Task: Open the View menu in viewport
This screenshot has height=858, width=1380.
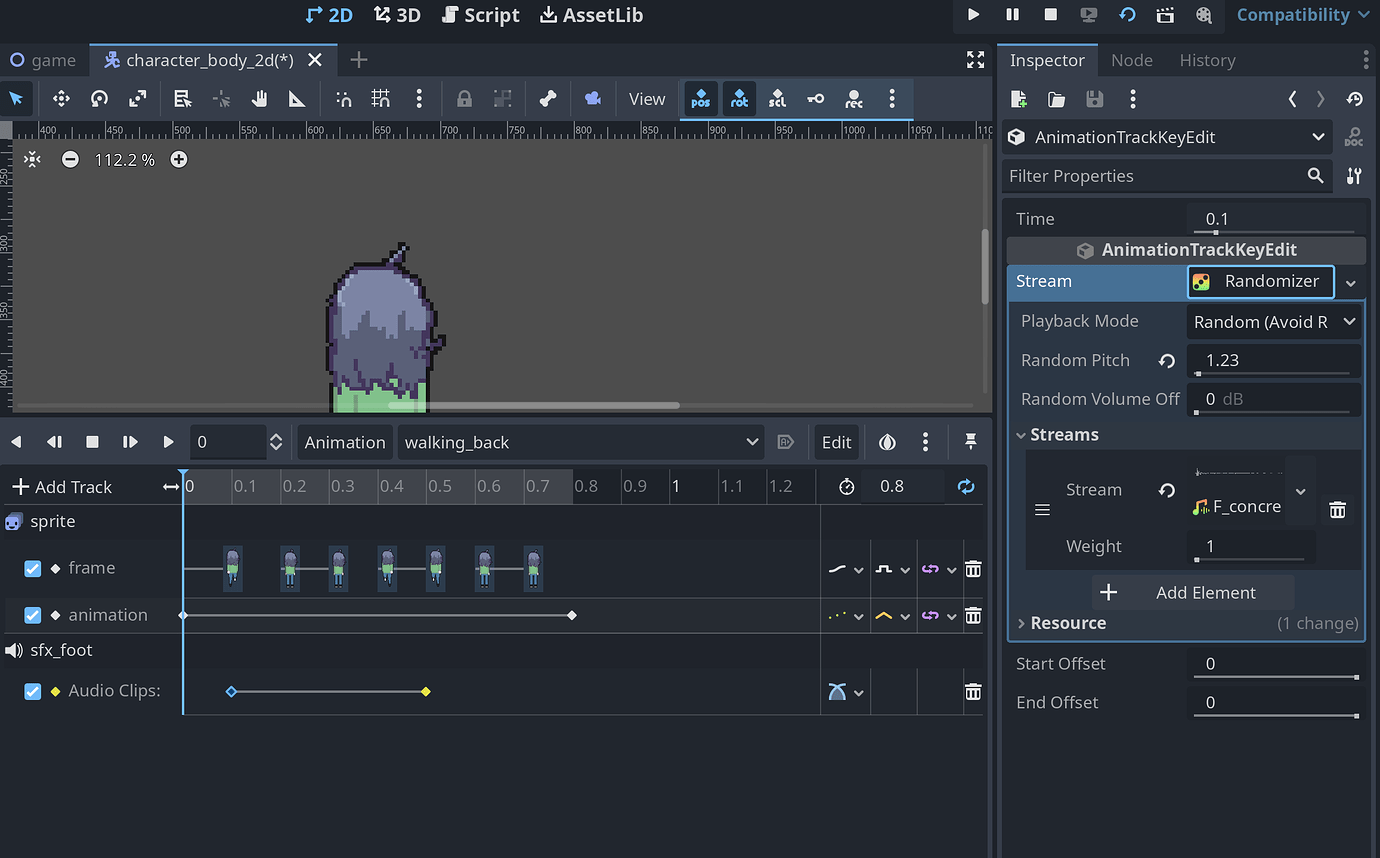Action: [647, 99]
